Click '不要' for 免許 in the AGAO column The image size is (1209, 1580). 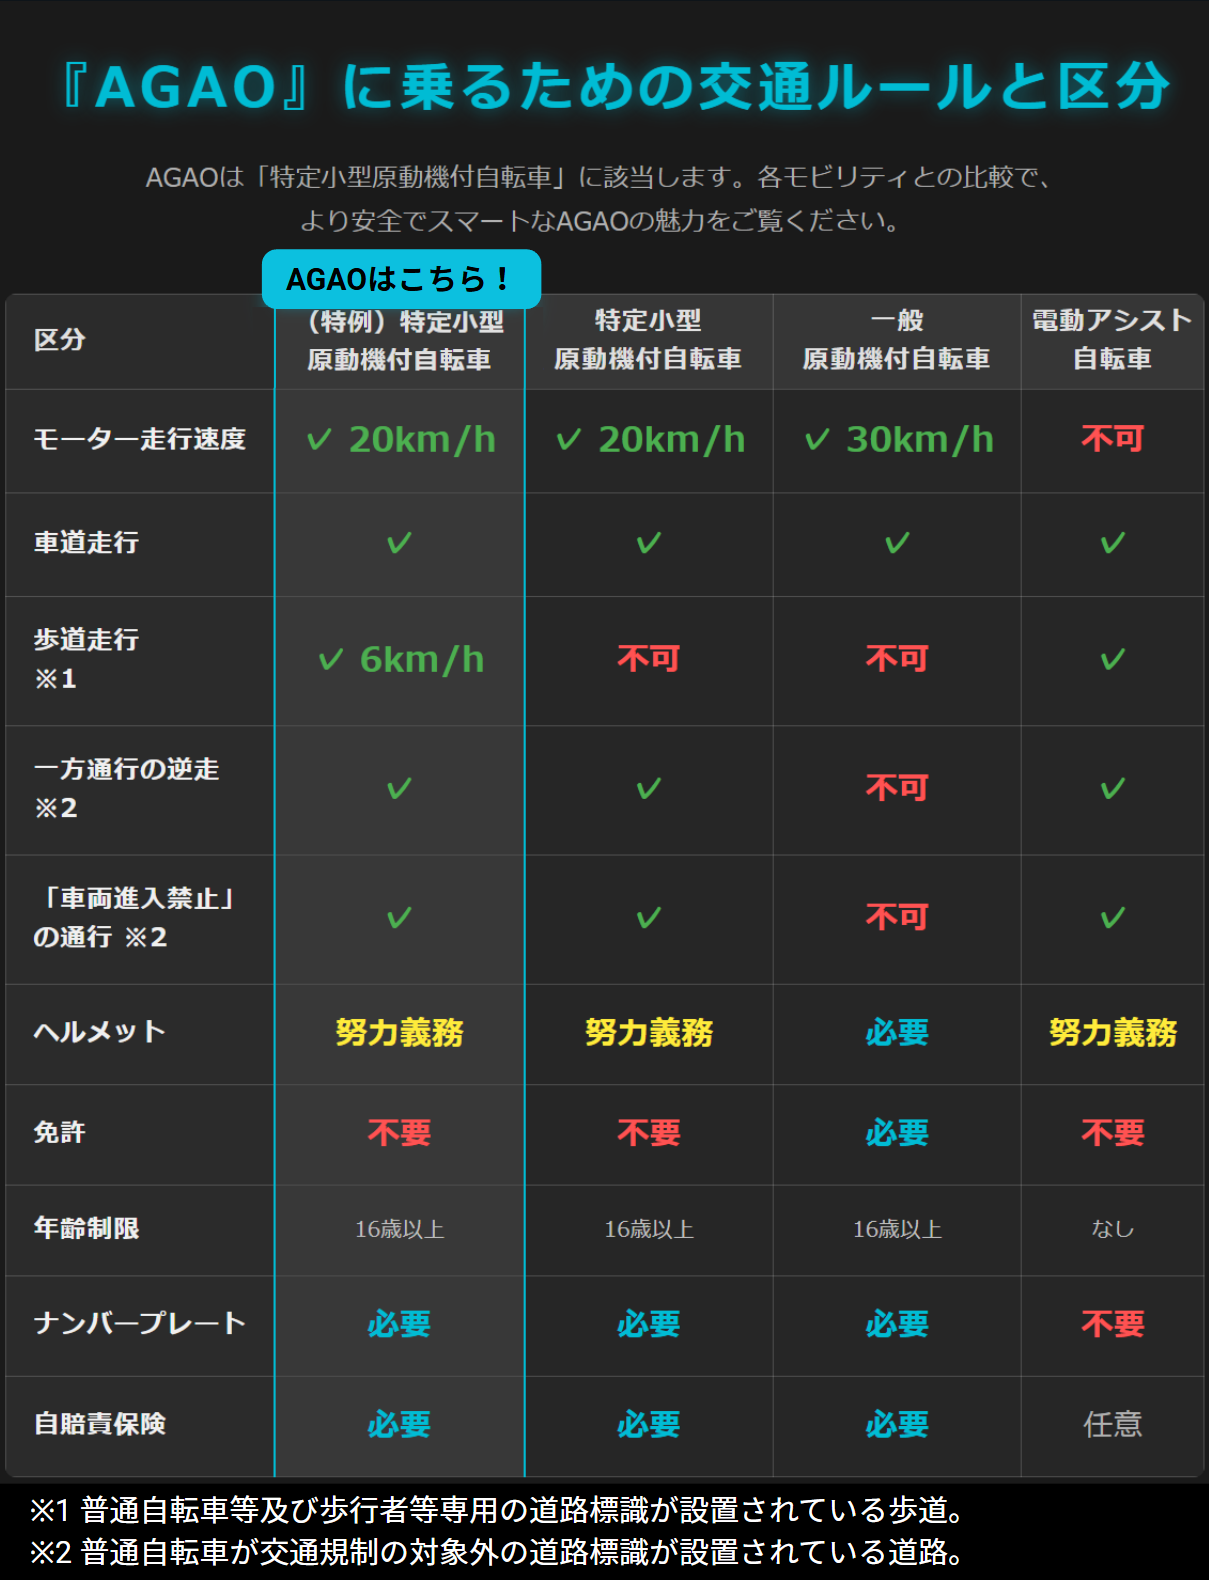[x=400, y=1133]
